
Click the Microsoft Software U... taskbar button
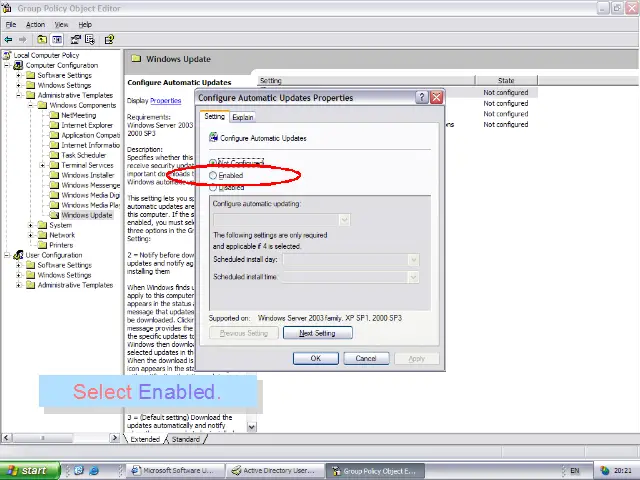175,471
